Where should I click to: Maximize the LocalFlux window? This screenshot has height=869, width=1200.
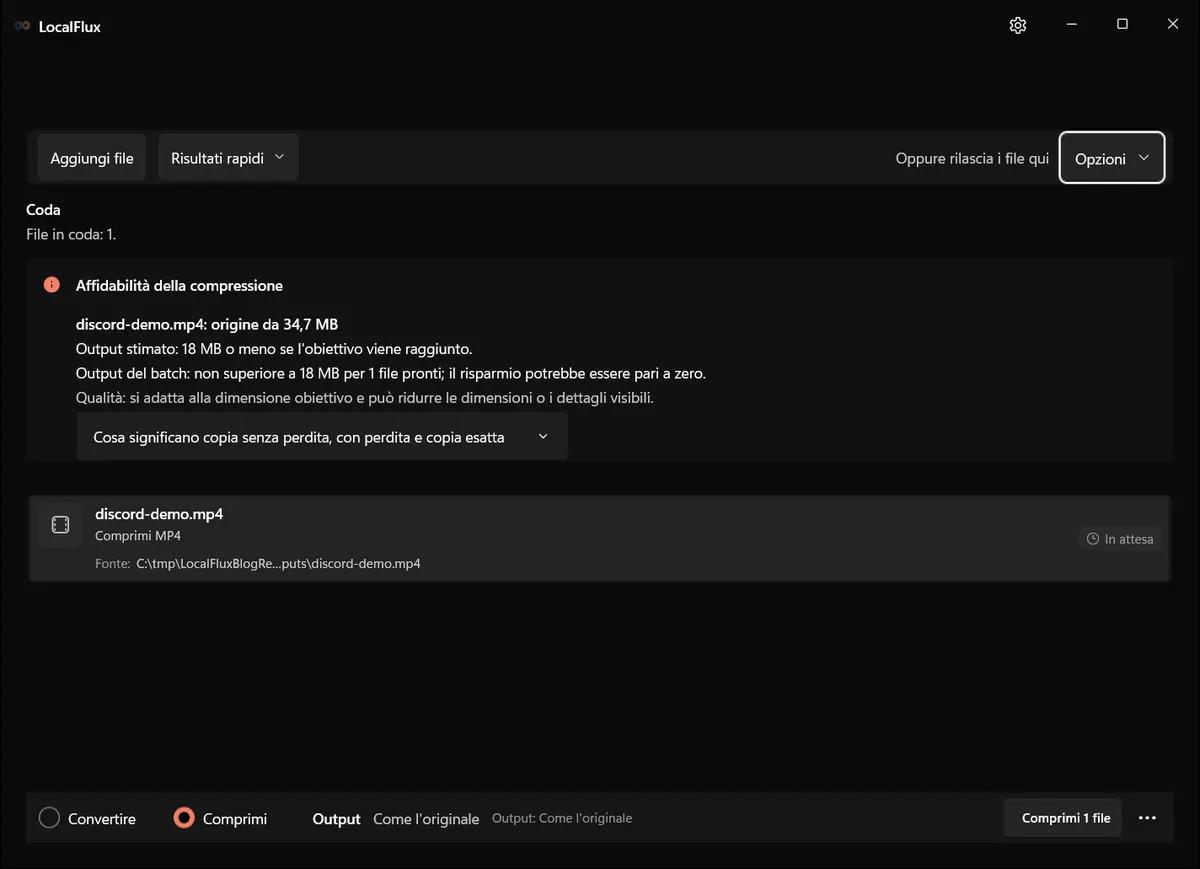coord(1122,25)
